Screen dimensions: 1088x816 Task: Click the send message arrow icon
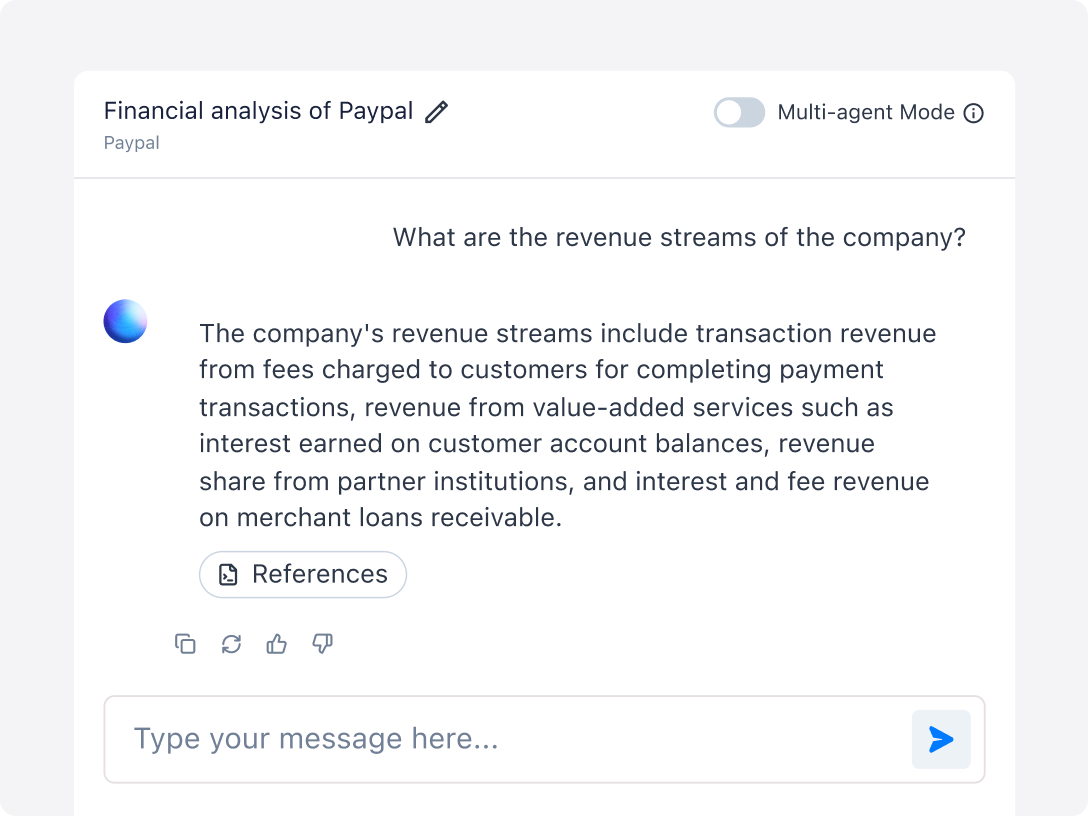[940, 740]
